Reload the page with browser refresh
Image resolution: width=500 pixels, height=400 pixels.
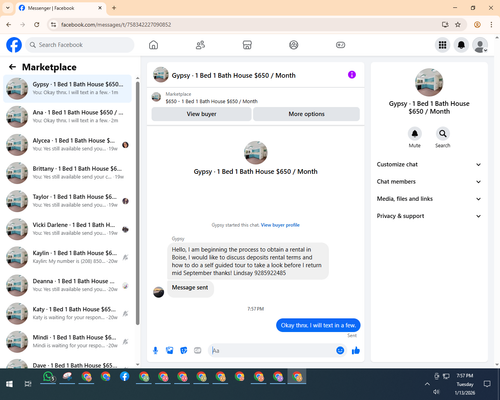[x=37, y=25]
